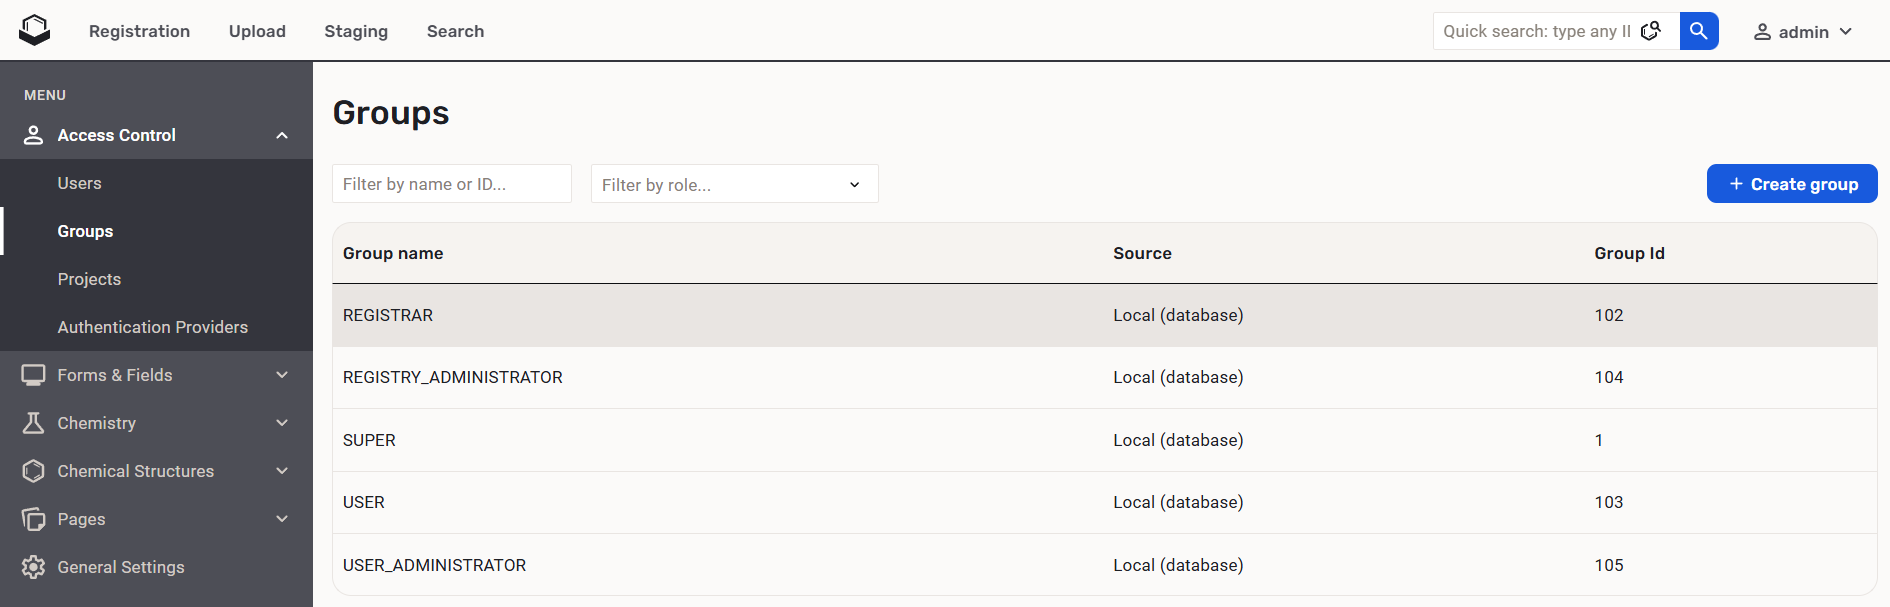Open the admin user menu
The height and width of the screenshot is (607, 1890).
pyautogui.click(x=1802, y=32)
